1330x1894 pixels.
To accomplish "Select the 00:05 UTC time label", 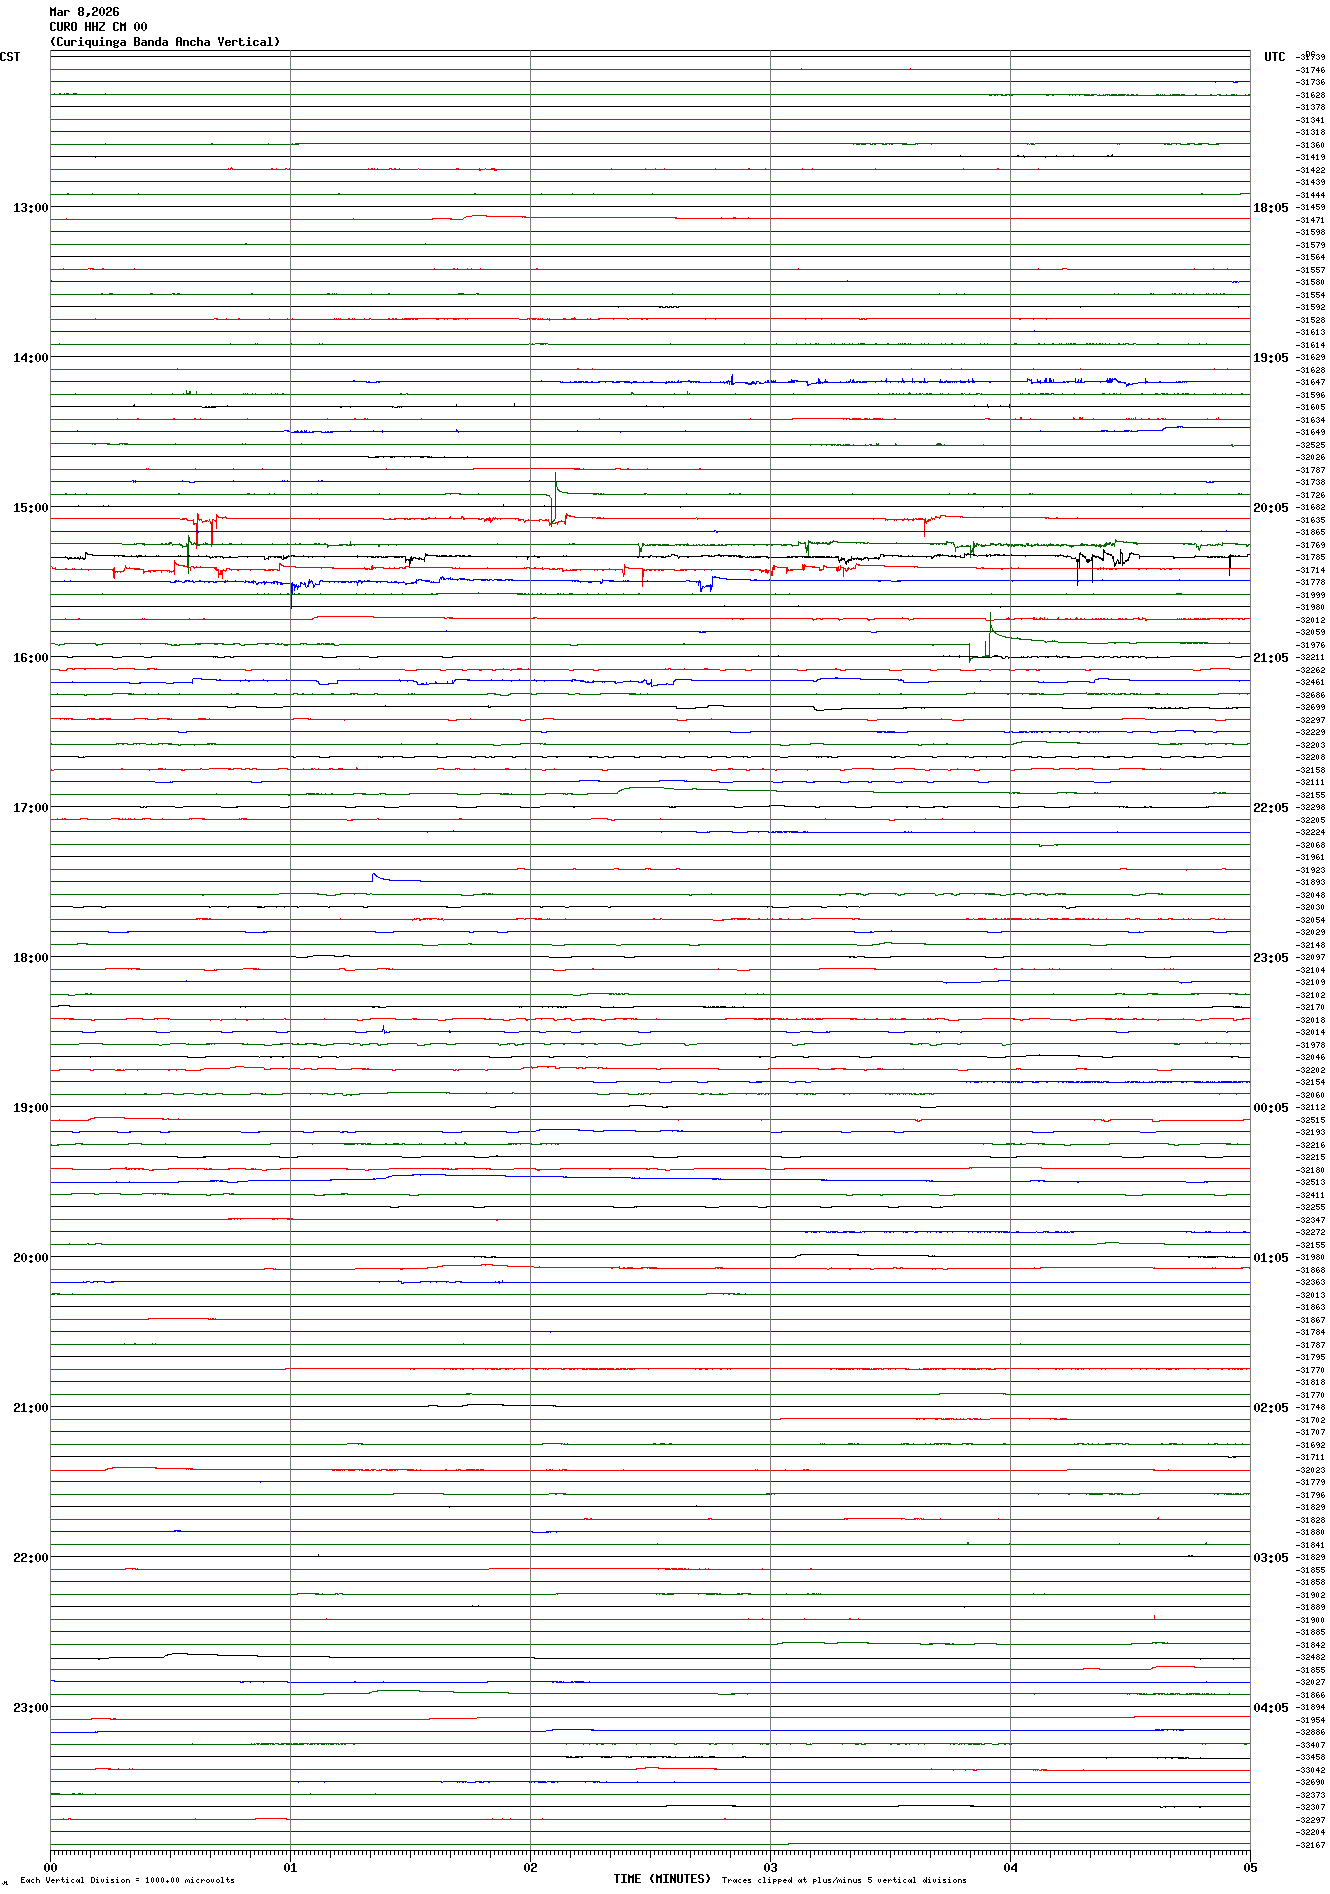I will [1270, 1108].
